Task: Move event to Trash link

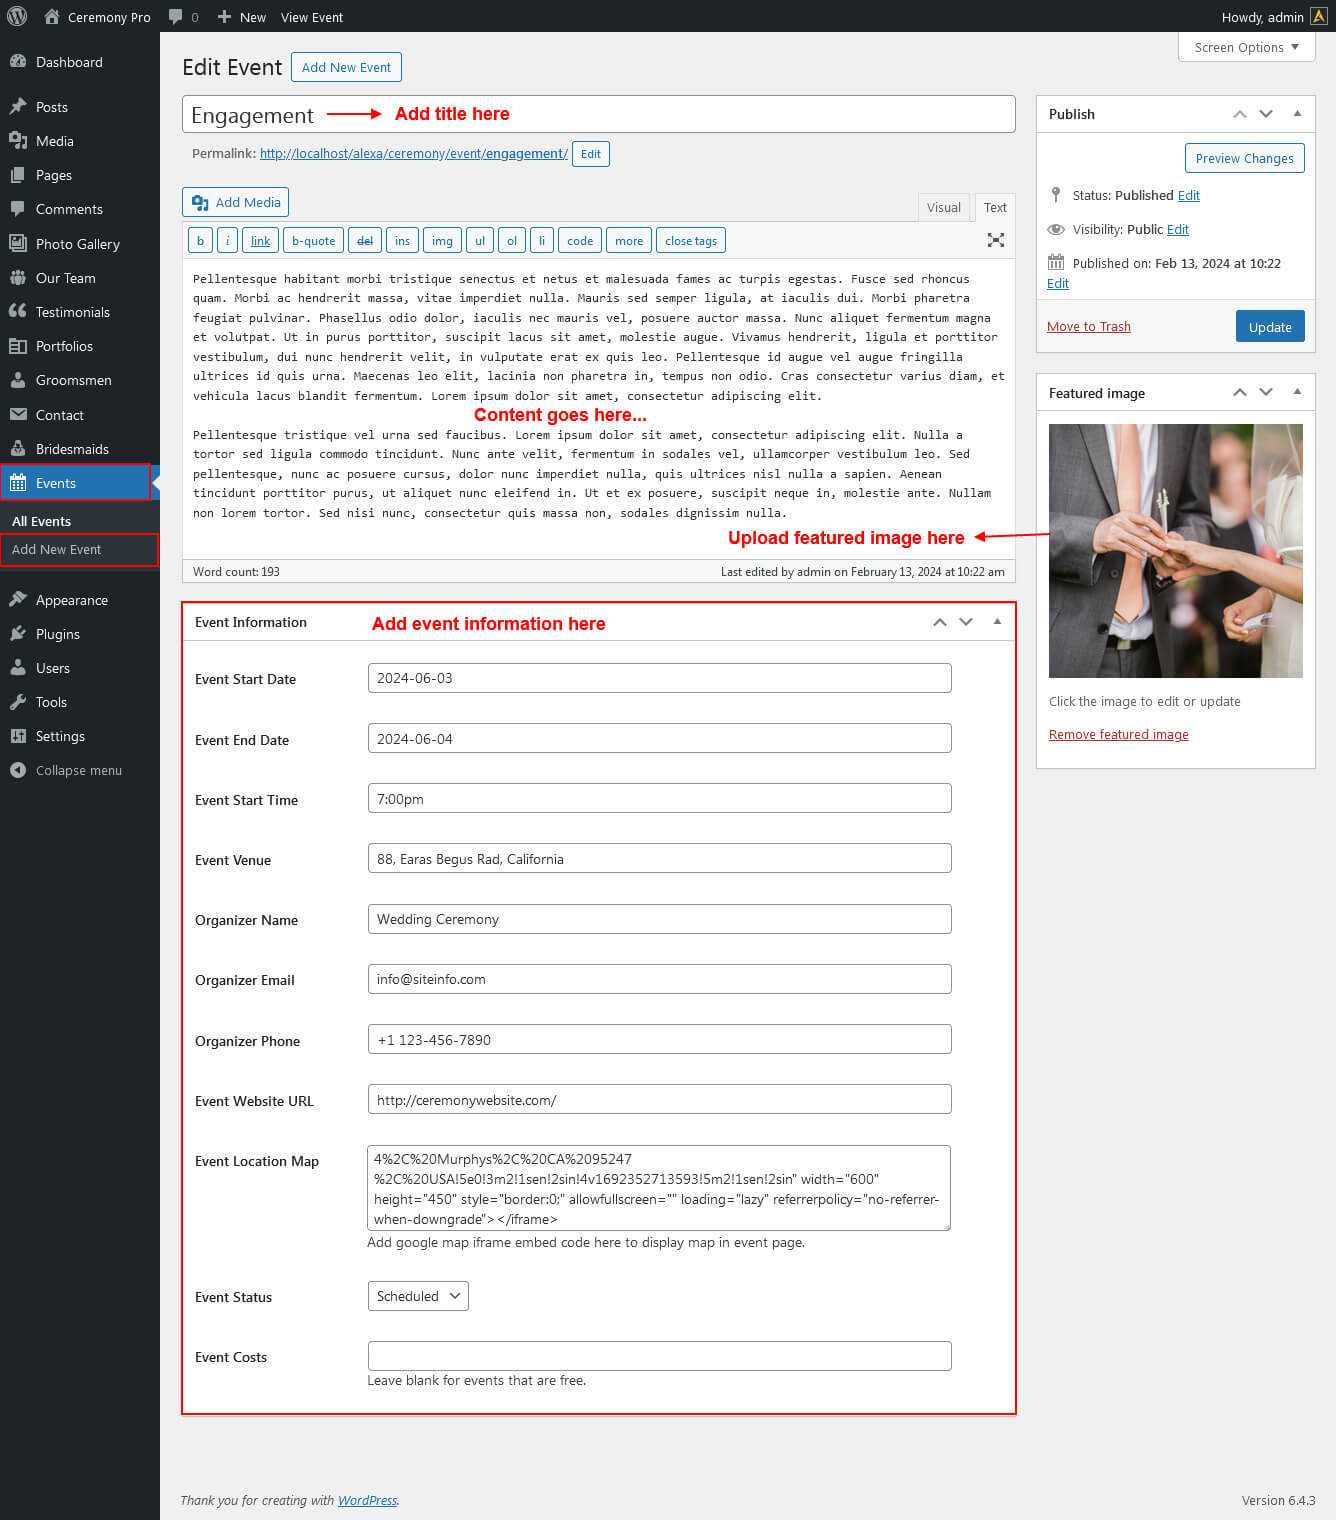Action: [x=1089, y=327]
